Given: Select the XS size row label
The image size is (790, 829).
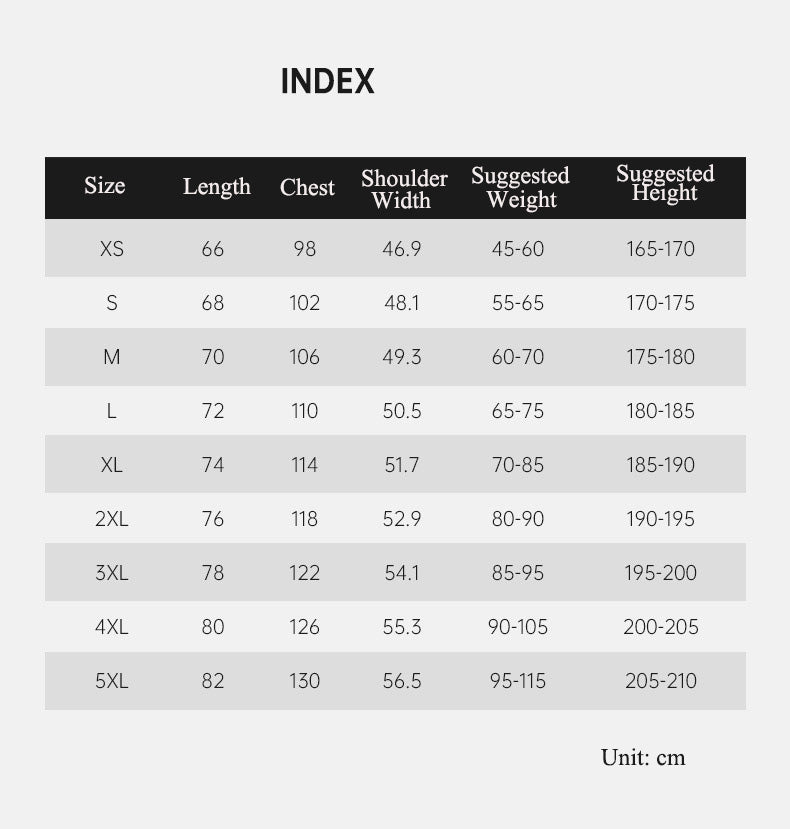Looking at the screenshot, I should point(112,248).
